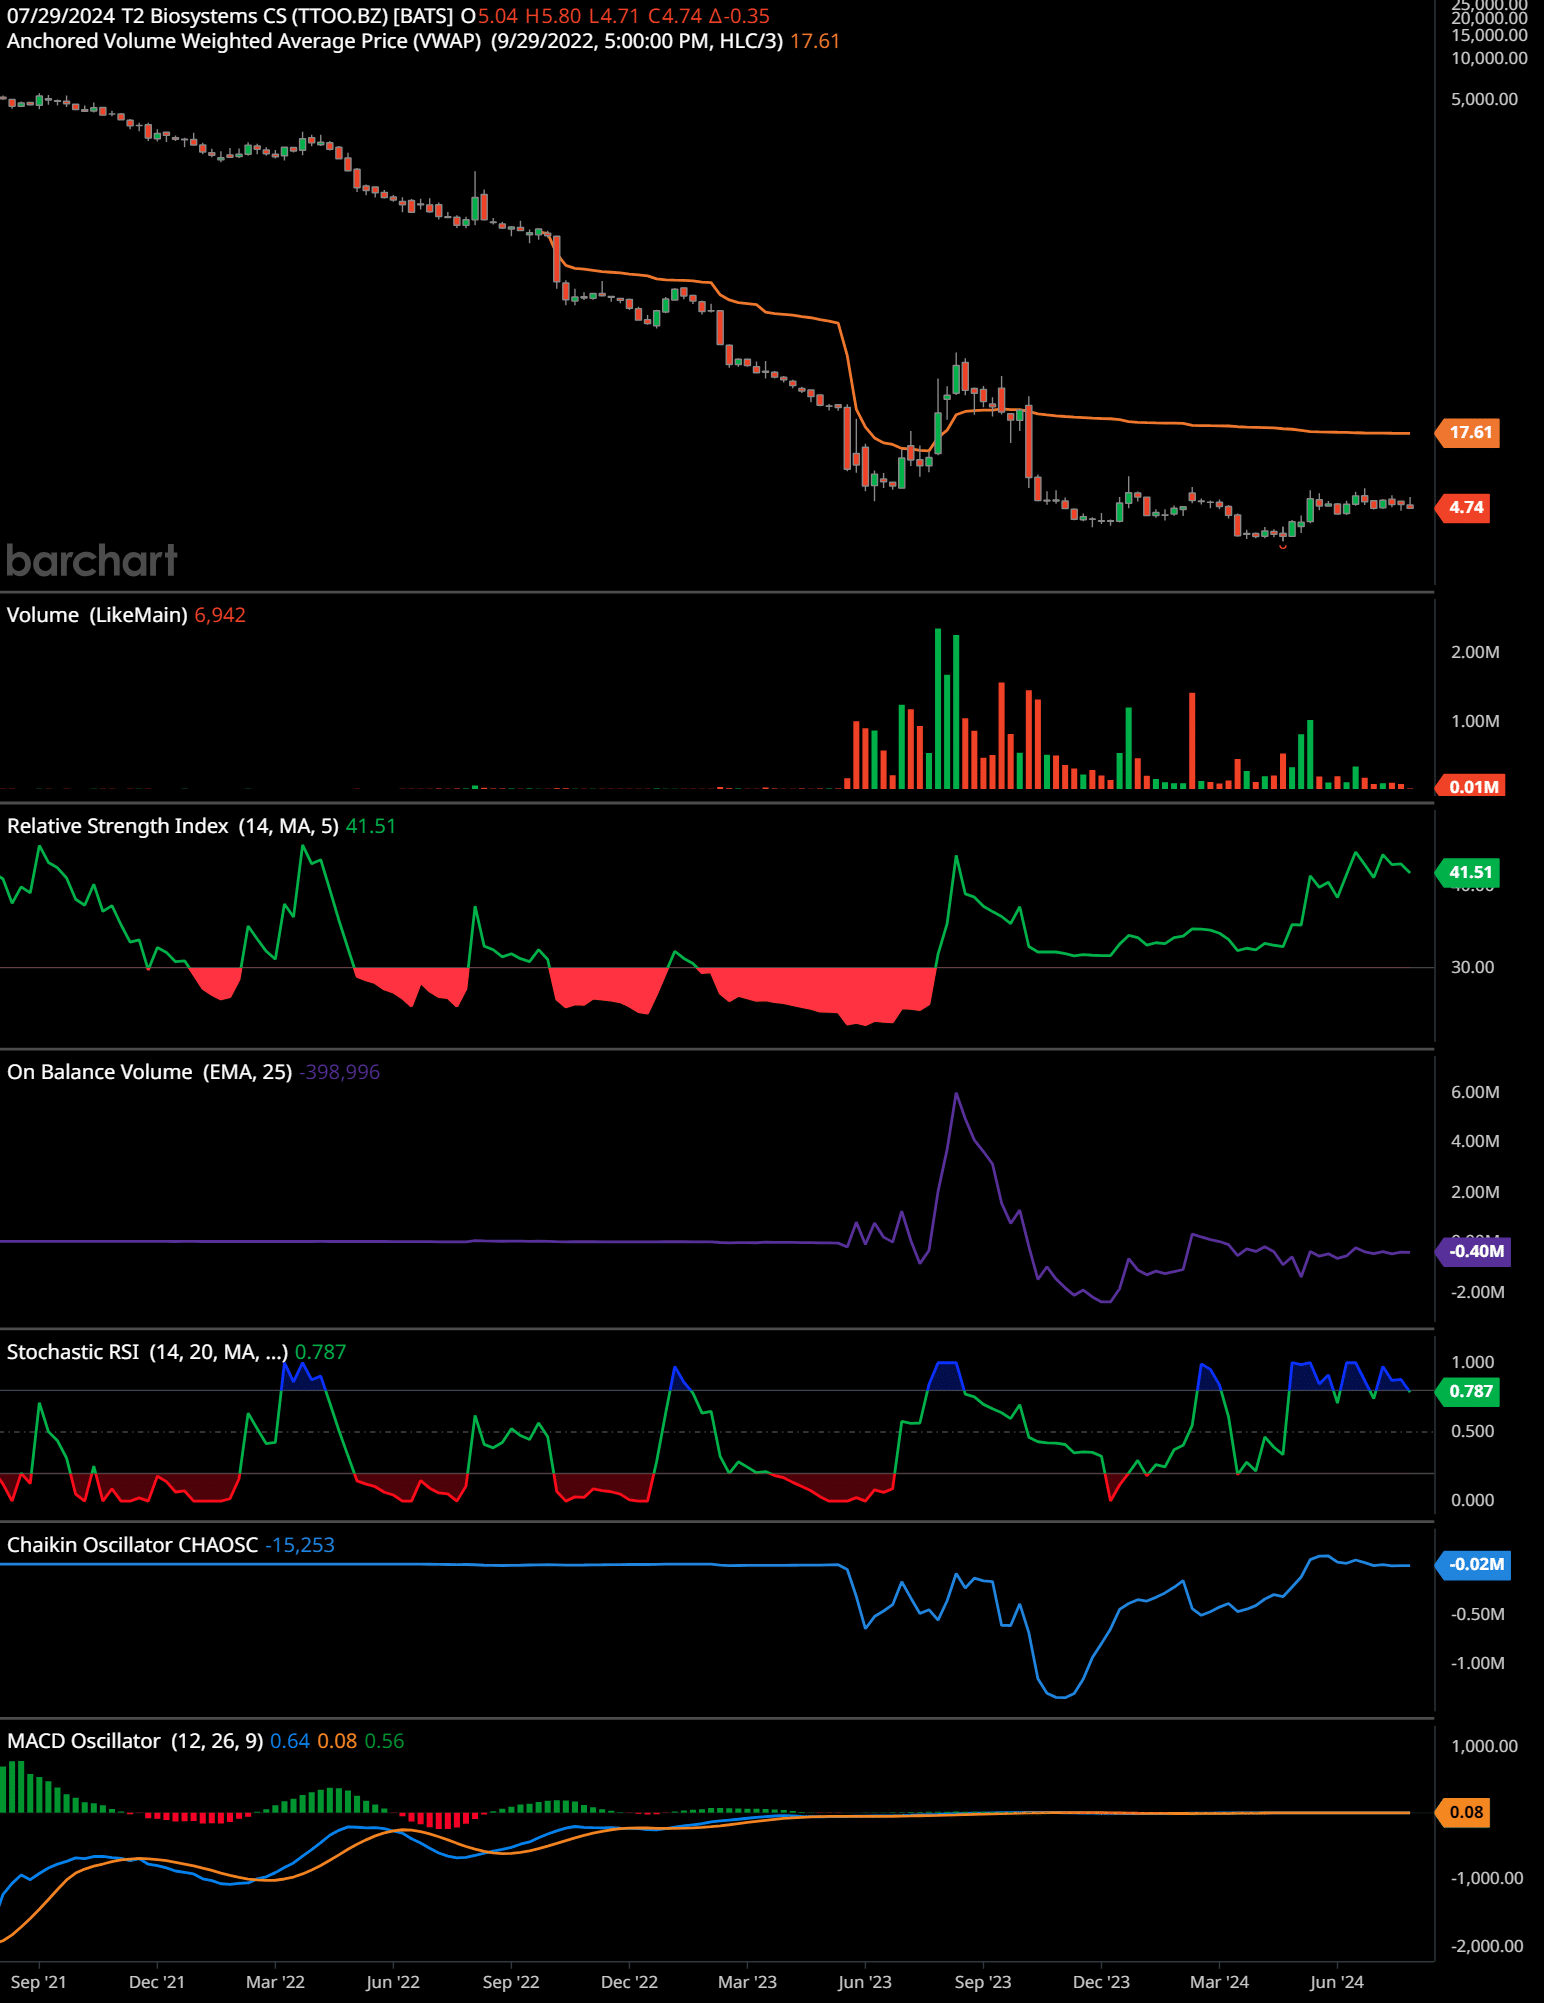
Task: Click the -398,996 OBV reading
Action: (339, 1072)
